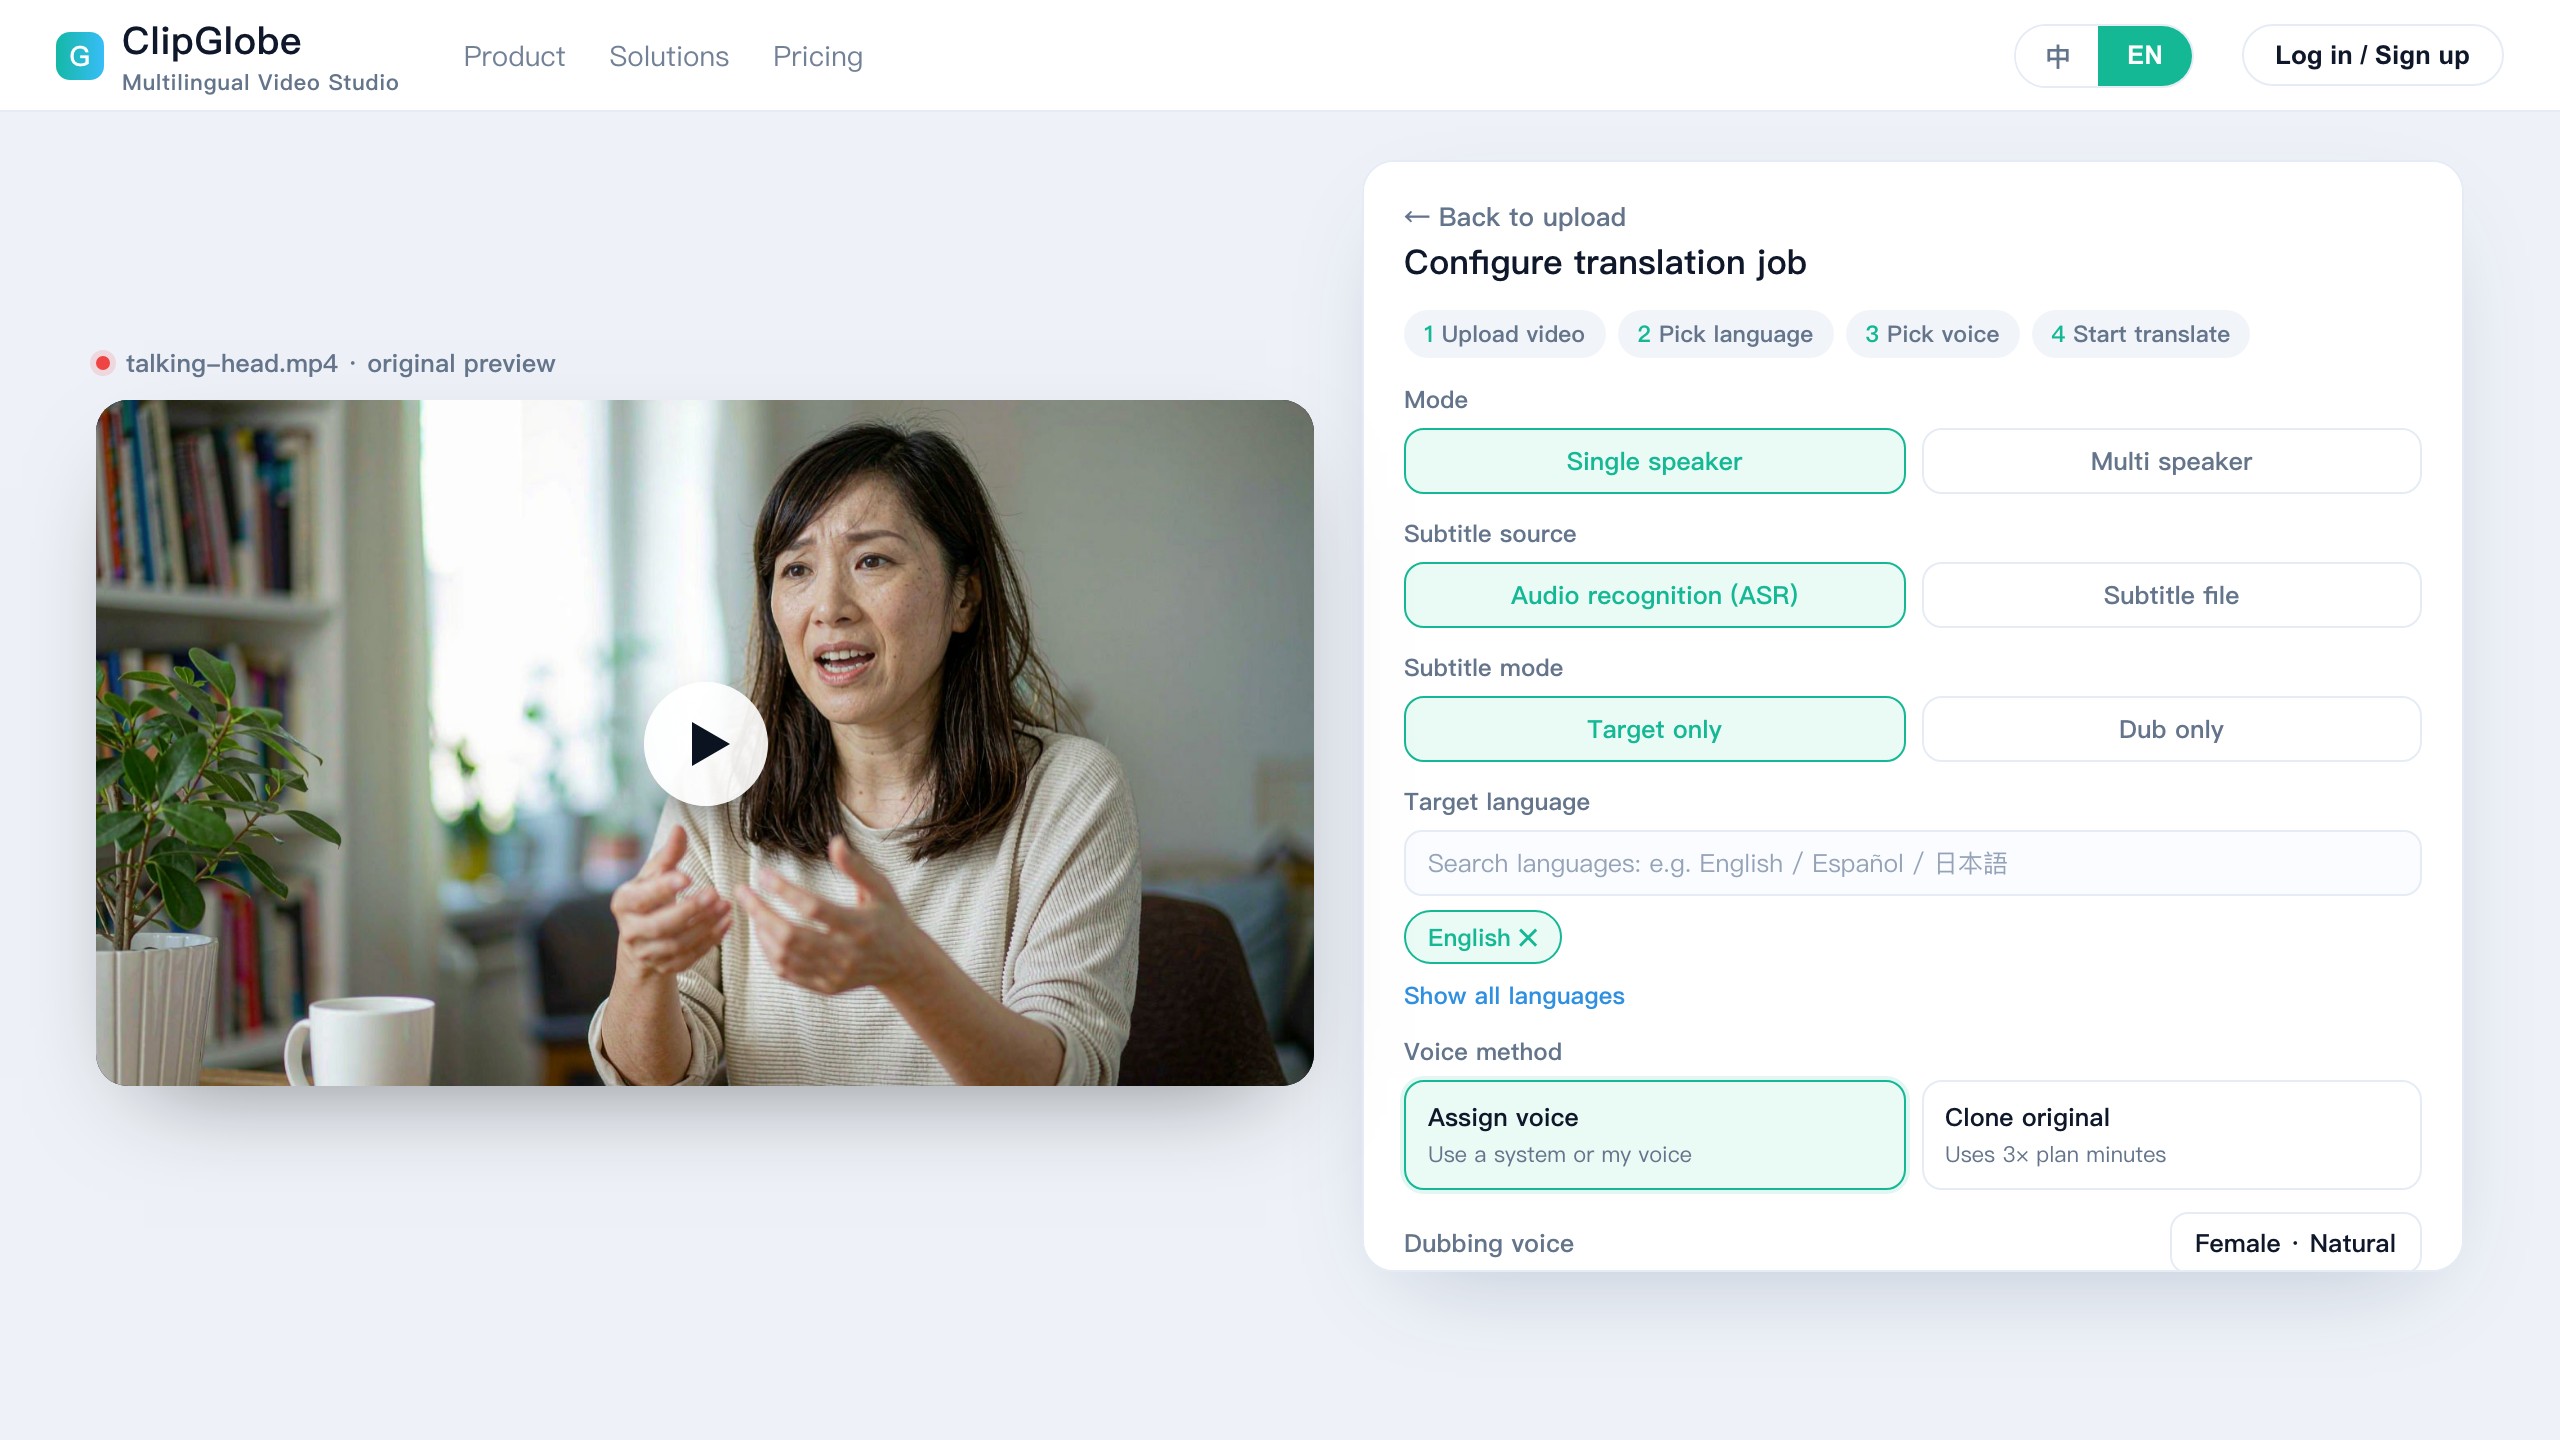Focus the target language search field
The width and height of the screenshot is (2560, 1440).
pyautogui.click(x=1912, y=863)
